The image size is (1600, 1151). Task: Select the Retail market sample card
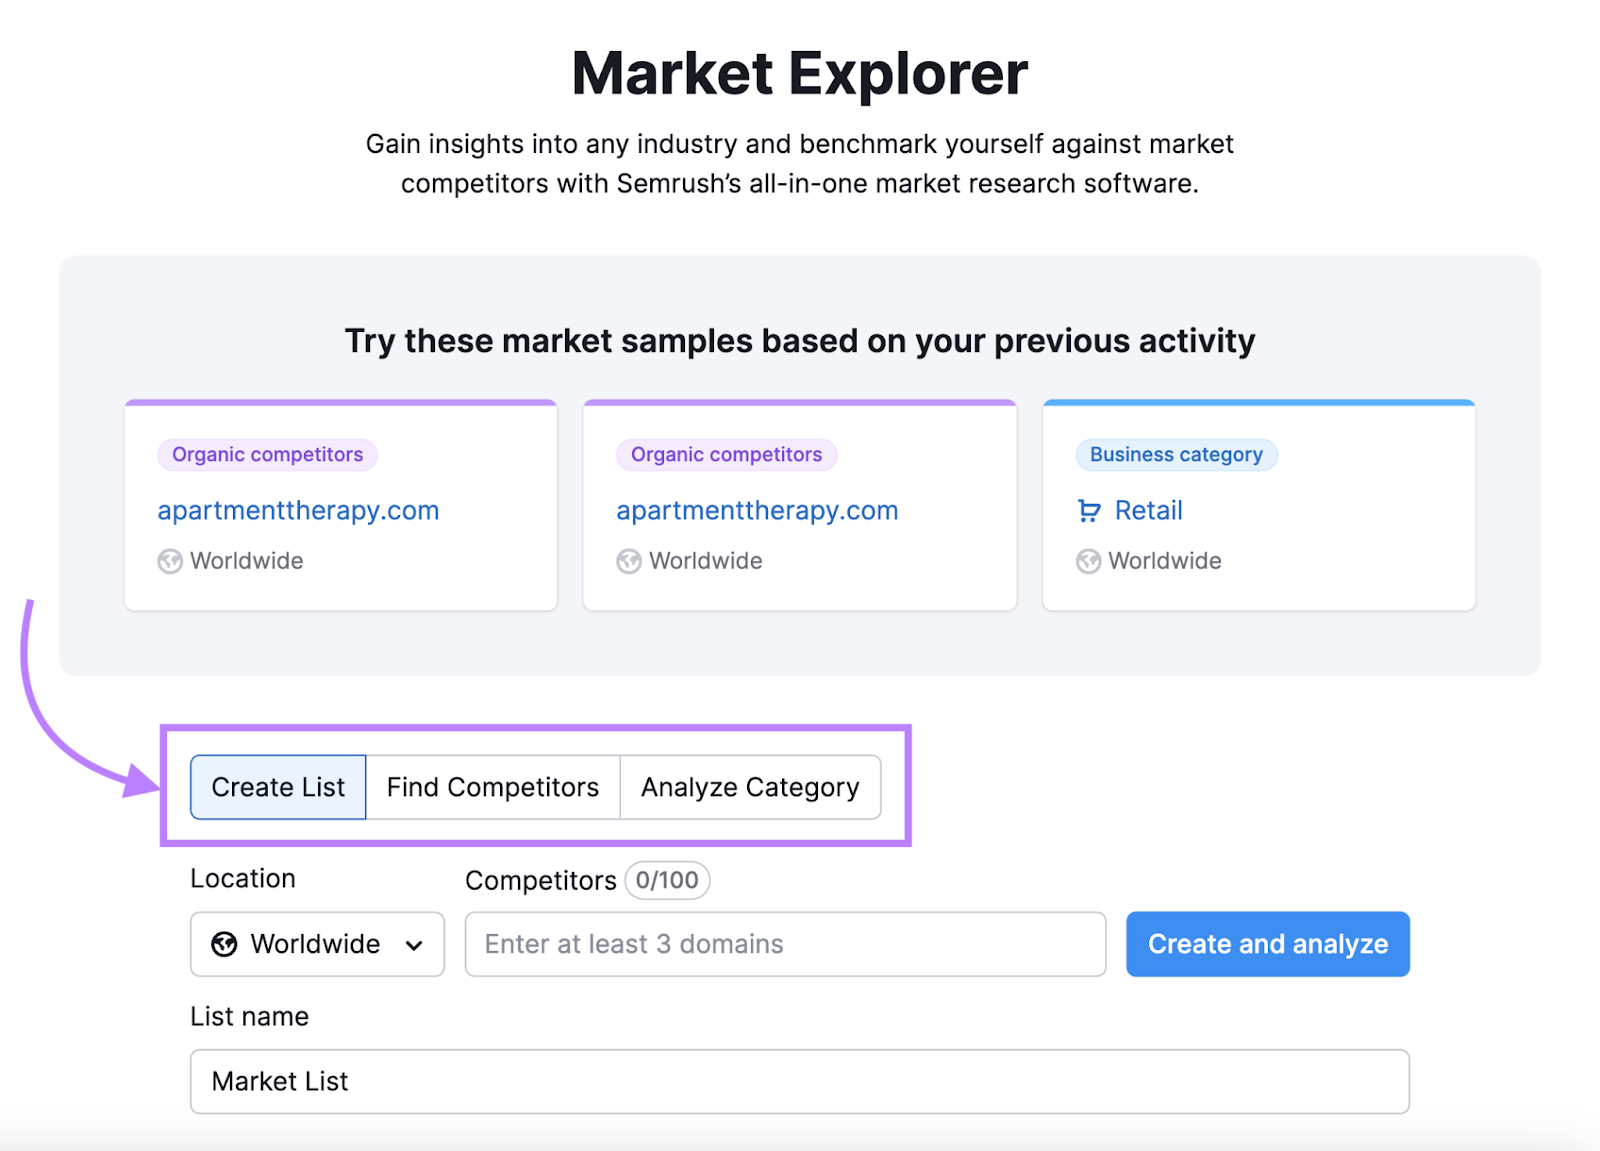coord(1258,505)
